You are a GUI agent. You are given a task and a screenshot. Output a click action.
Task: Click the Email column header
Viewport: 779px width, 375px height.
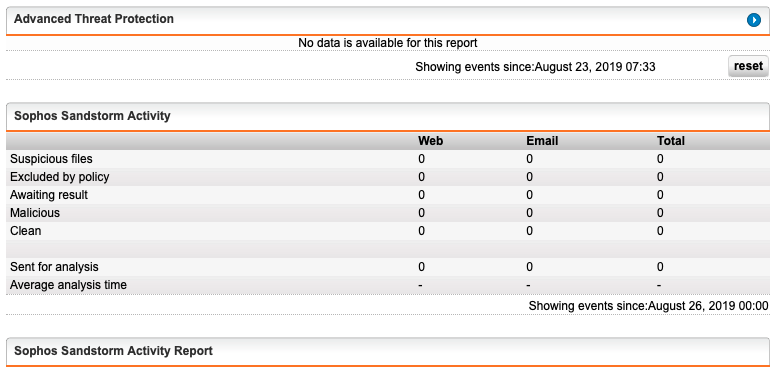542,141
